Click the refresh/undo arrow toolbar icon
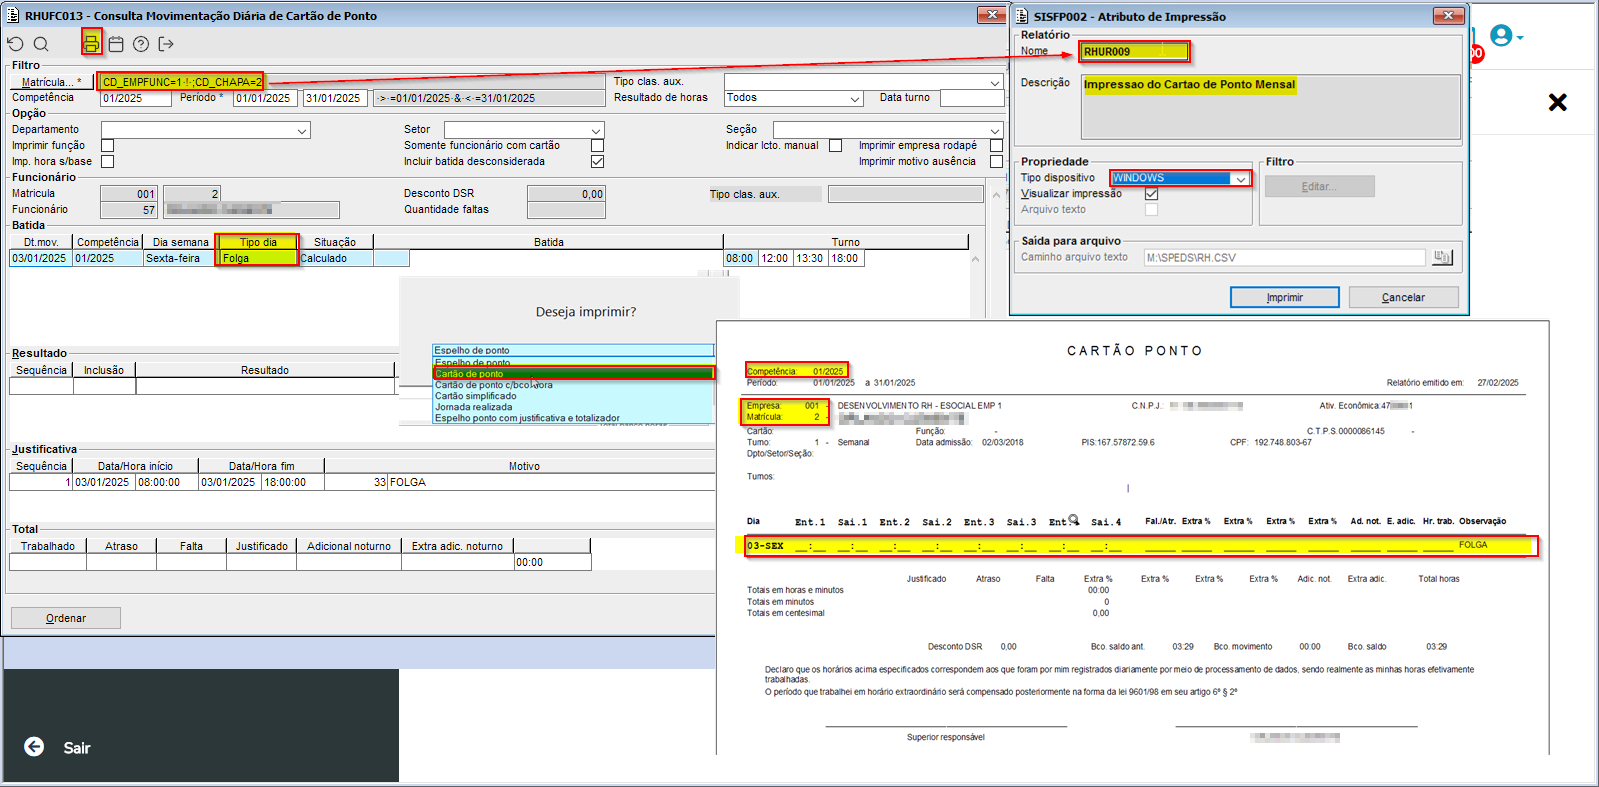Screen dimensions: 1599x787 pyautogui.click(x=15, y=44)
